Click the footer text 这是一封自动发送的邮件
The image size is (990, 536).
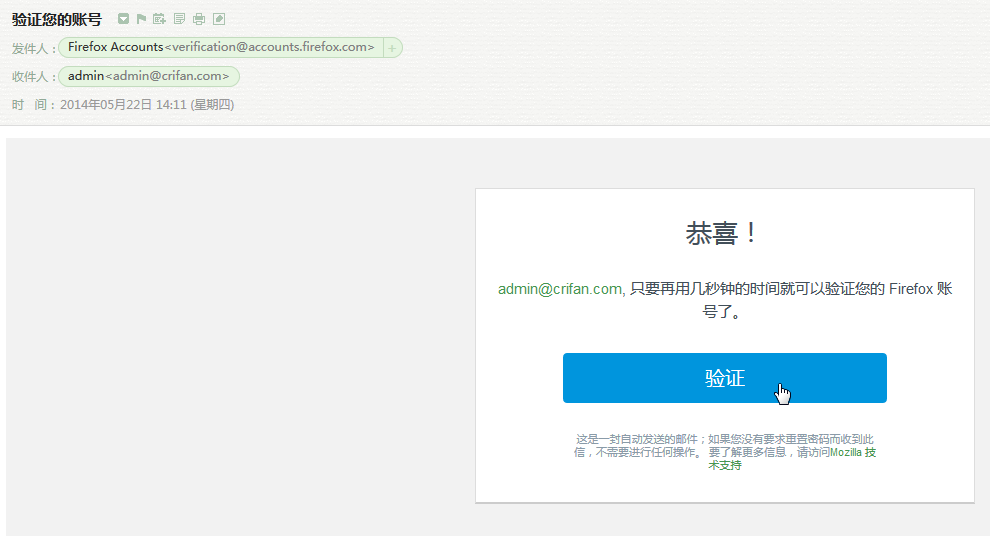pyautogui.click(x=637, y=439)
